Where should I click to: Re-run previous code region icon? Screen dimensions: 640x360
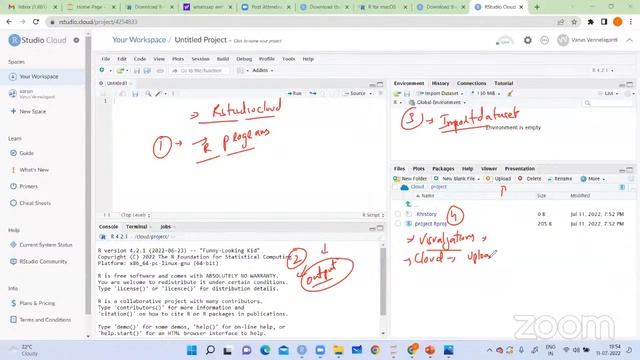click(x=313, y=93)
